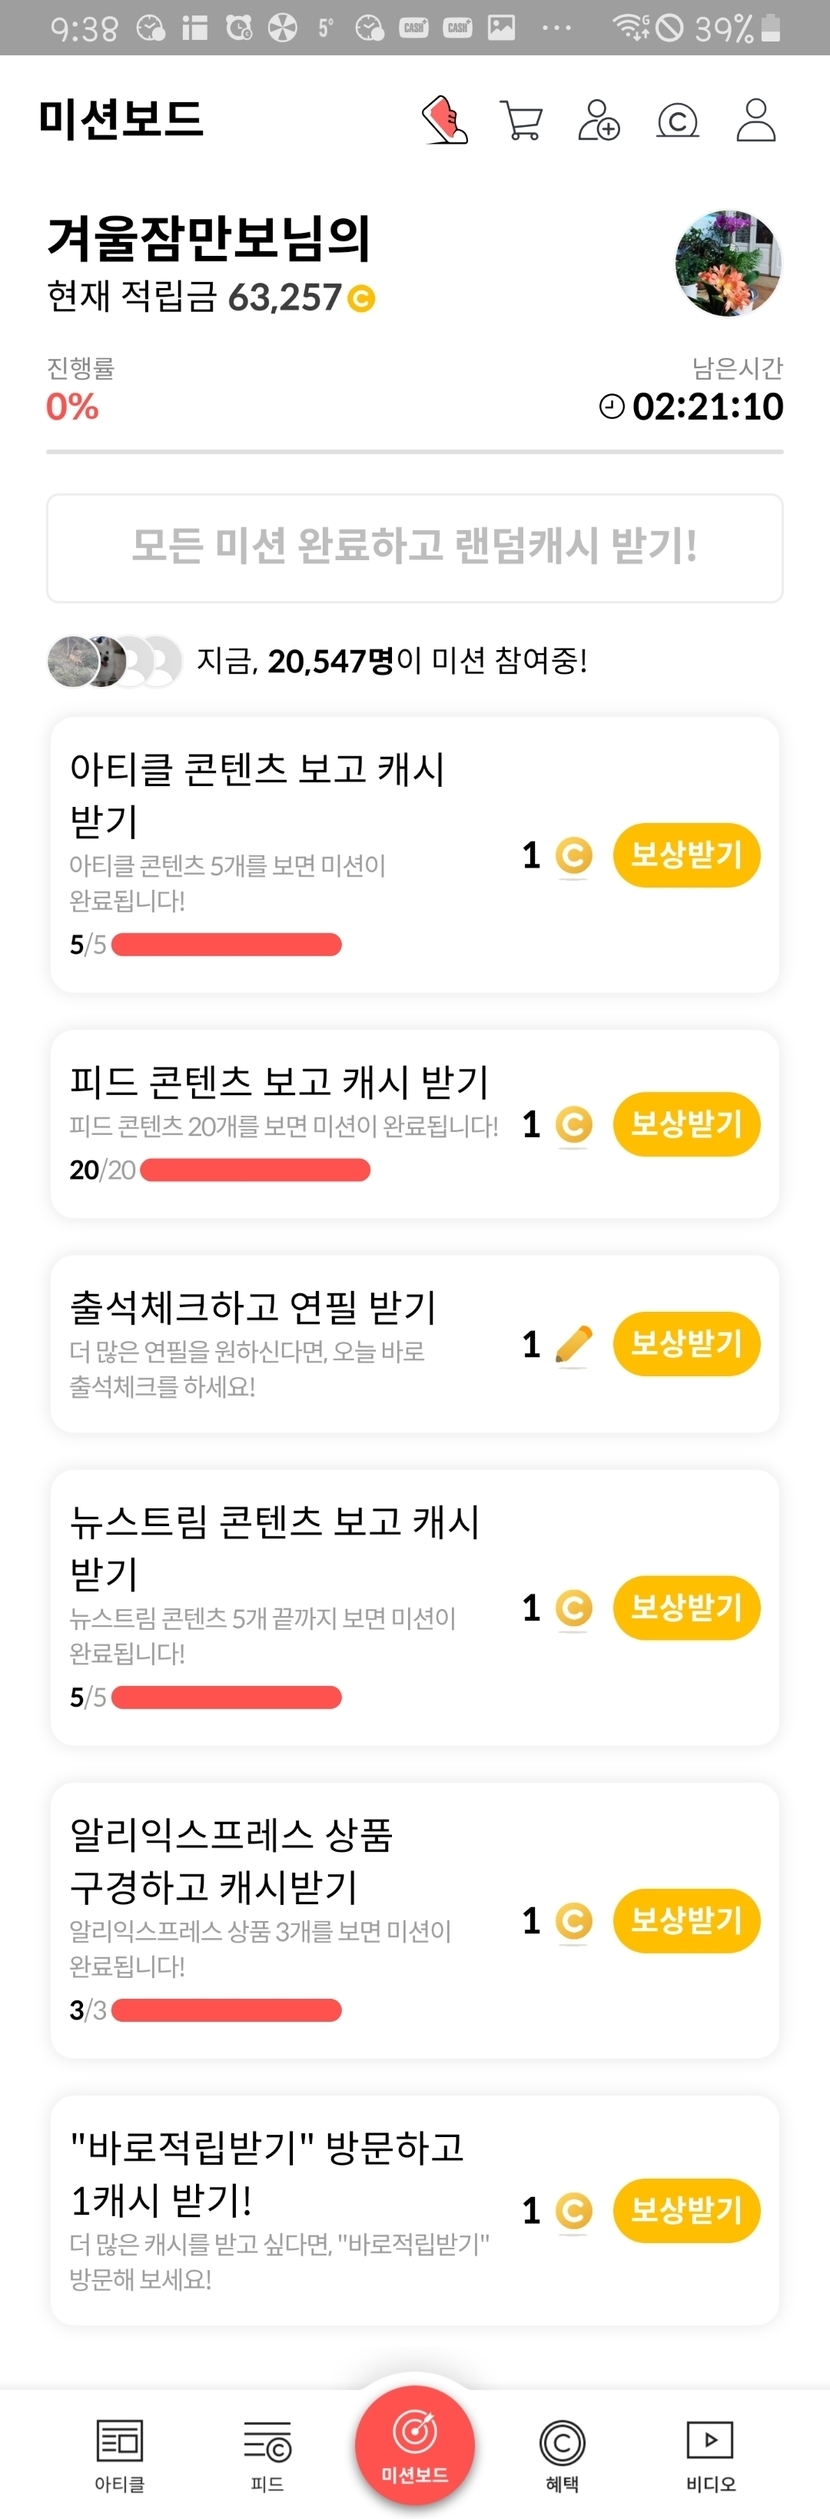Open the 비디오 tab
Screen dimensions: 830x2519
pyautogui.click(x=710, y=2453)
